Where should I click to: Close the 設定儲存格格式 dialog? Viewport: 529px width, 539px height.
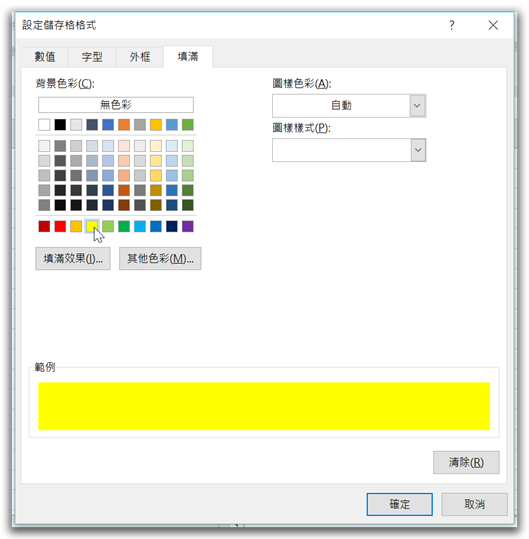(493, 25)
